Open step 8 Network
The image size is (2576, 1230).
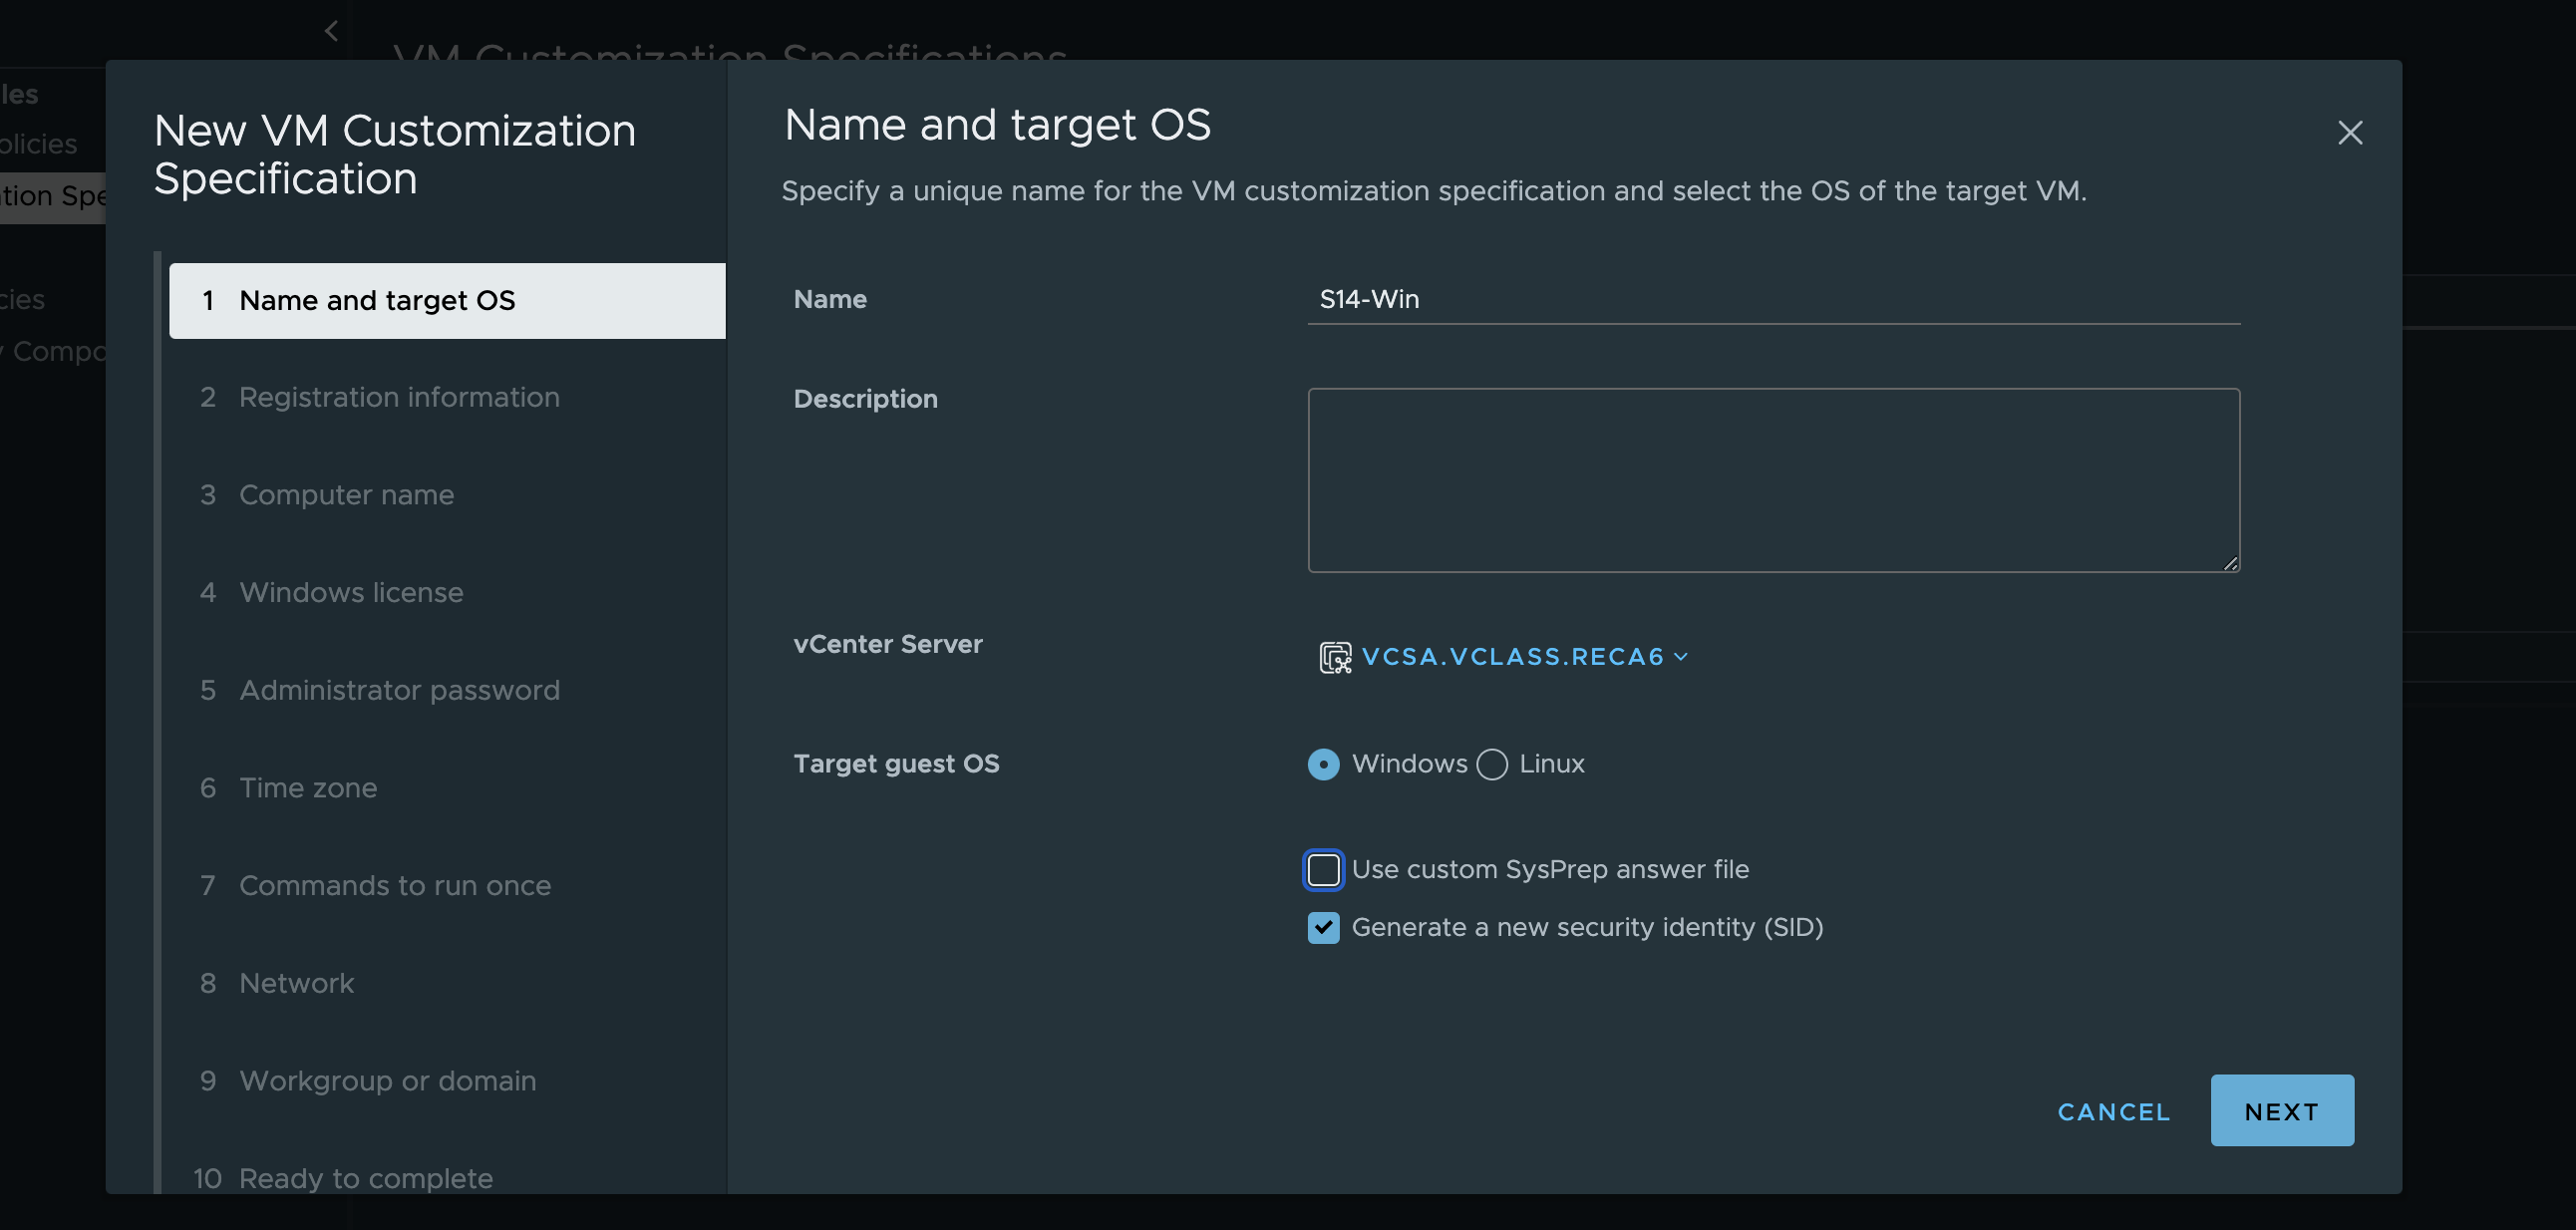[x=296, y=984]
